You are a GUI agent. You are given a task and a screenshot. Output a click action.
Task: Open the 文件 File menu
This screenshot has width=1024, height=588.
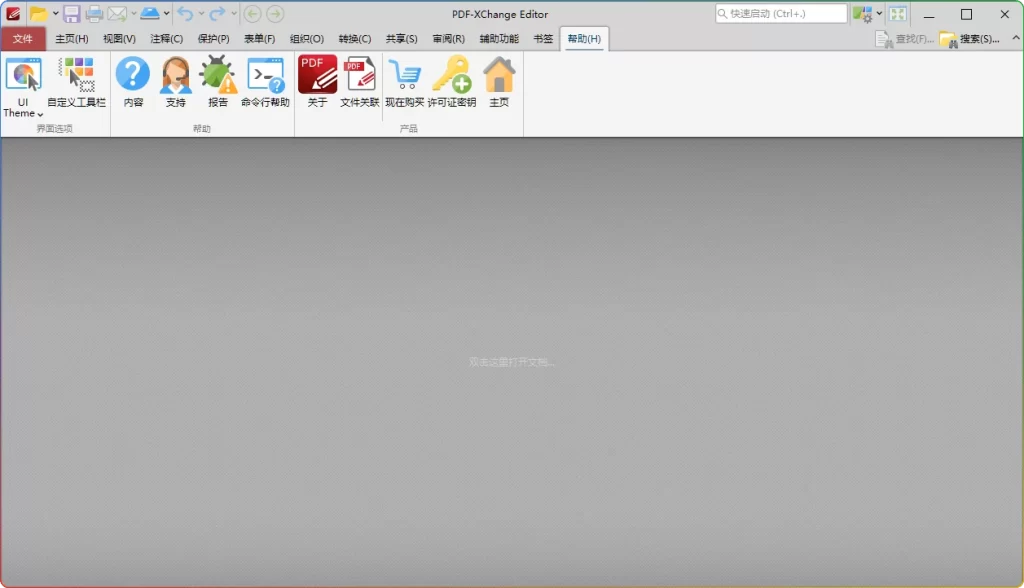pyautogui.click(x=24, y=38)
